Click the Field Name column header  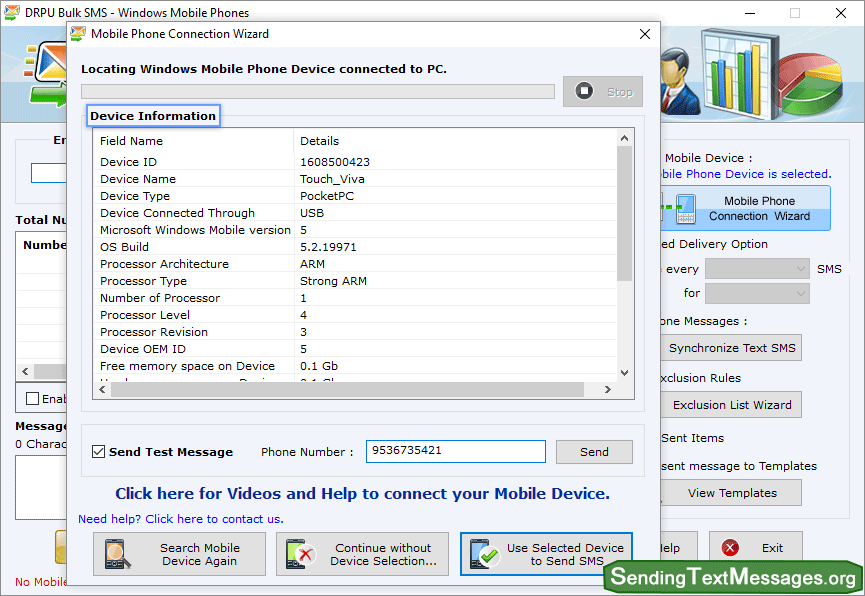[194, 141]
